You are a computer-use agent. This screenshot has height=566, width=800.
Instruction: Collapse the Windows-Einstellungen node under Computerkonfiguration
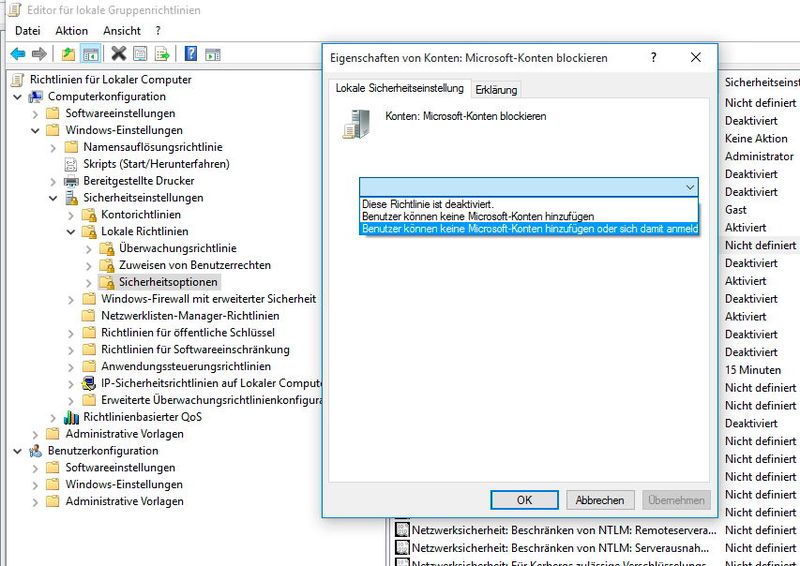point(35,130)
